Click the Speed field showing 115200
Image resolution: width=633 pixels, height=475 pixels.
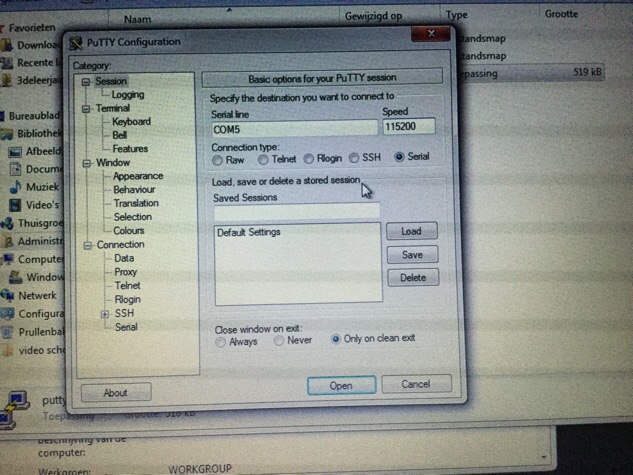409,126
